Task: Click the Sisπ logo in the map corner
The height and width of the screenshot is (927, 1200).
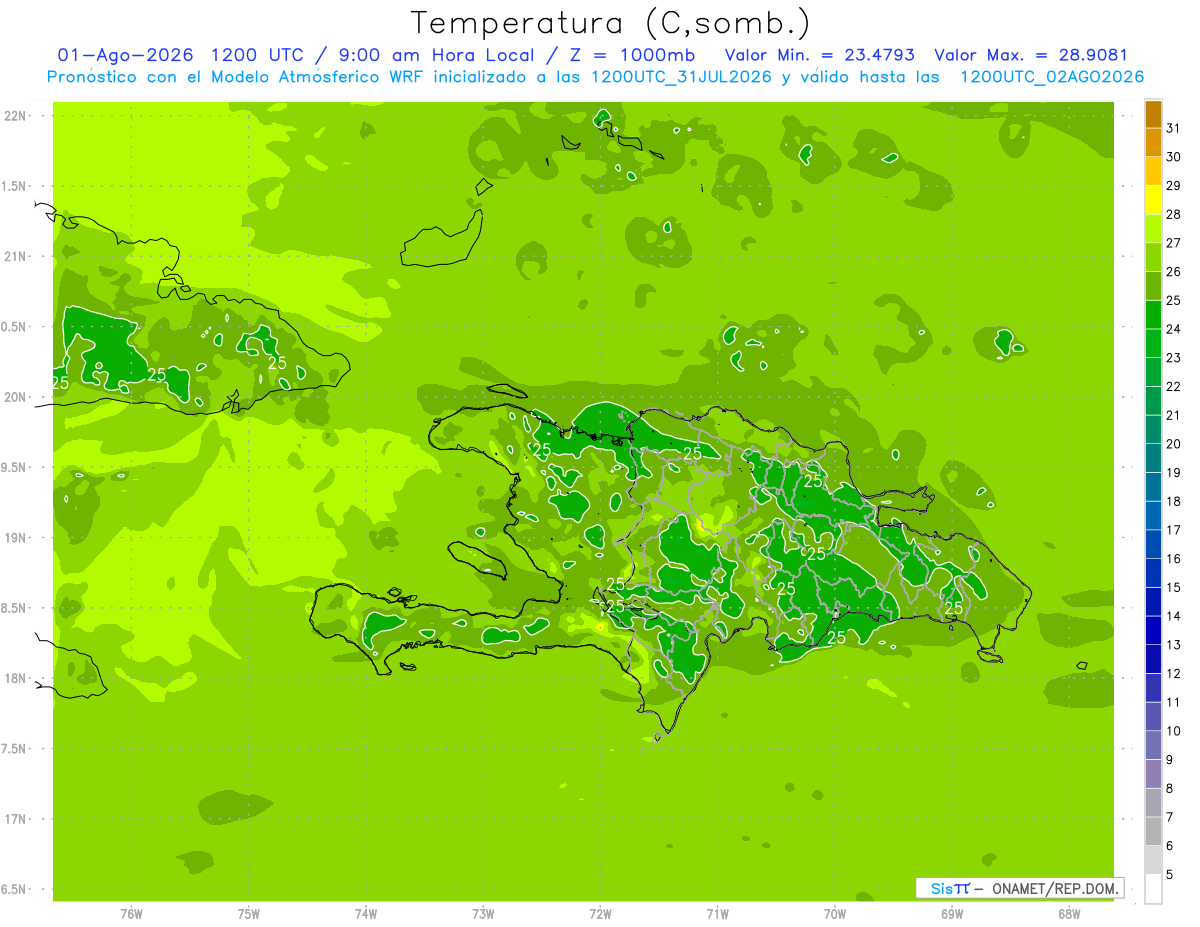Action: click(950, 888)
